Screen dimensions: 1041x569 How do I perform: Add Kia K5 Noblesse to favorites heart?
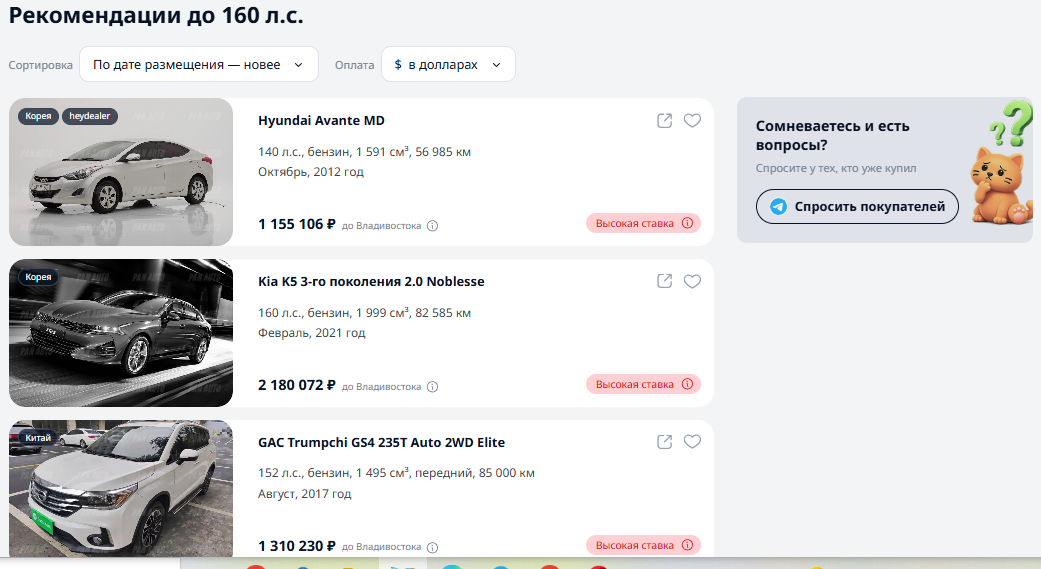692,281
